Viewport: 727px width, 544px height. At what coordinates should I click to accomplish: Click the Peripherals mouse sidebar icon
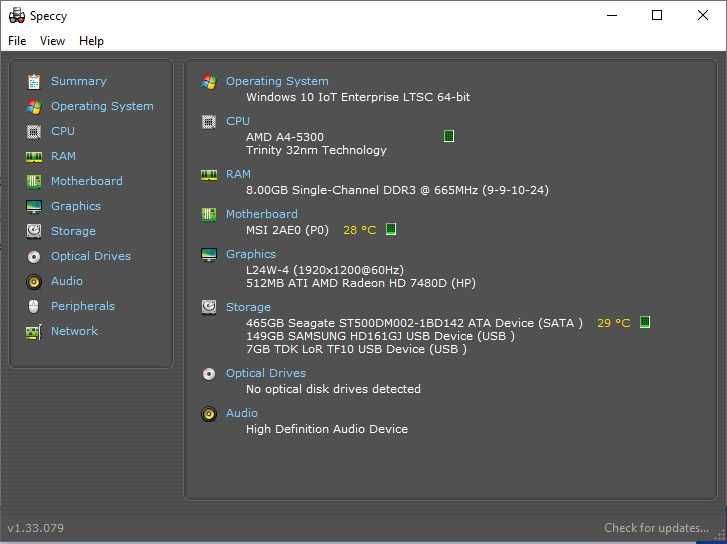coord(34,306)
